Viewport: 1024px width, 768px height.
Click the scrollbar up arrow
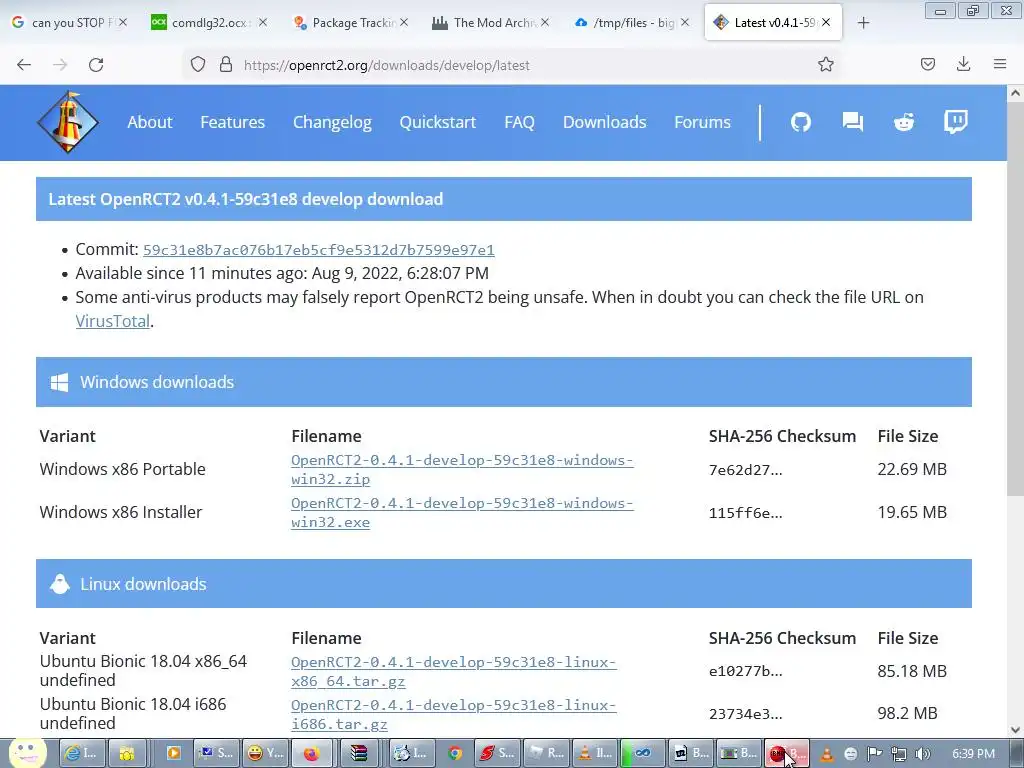(1015, 93)
